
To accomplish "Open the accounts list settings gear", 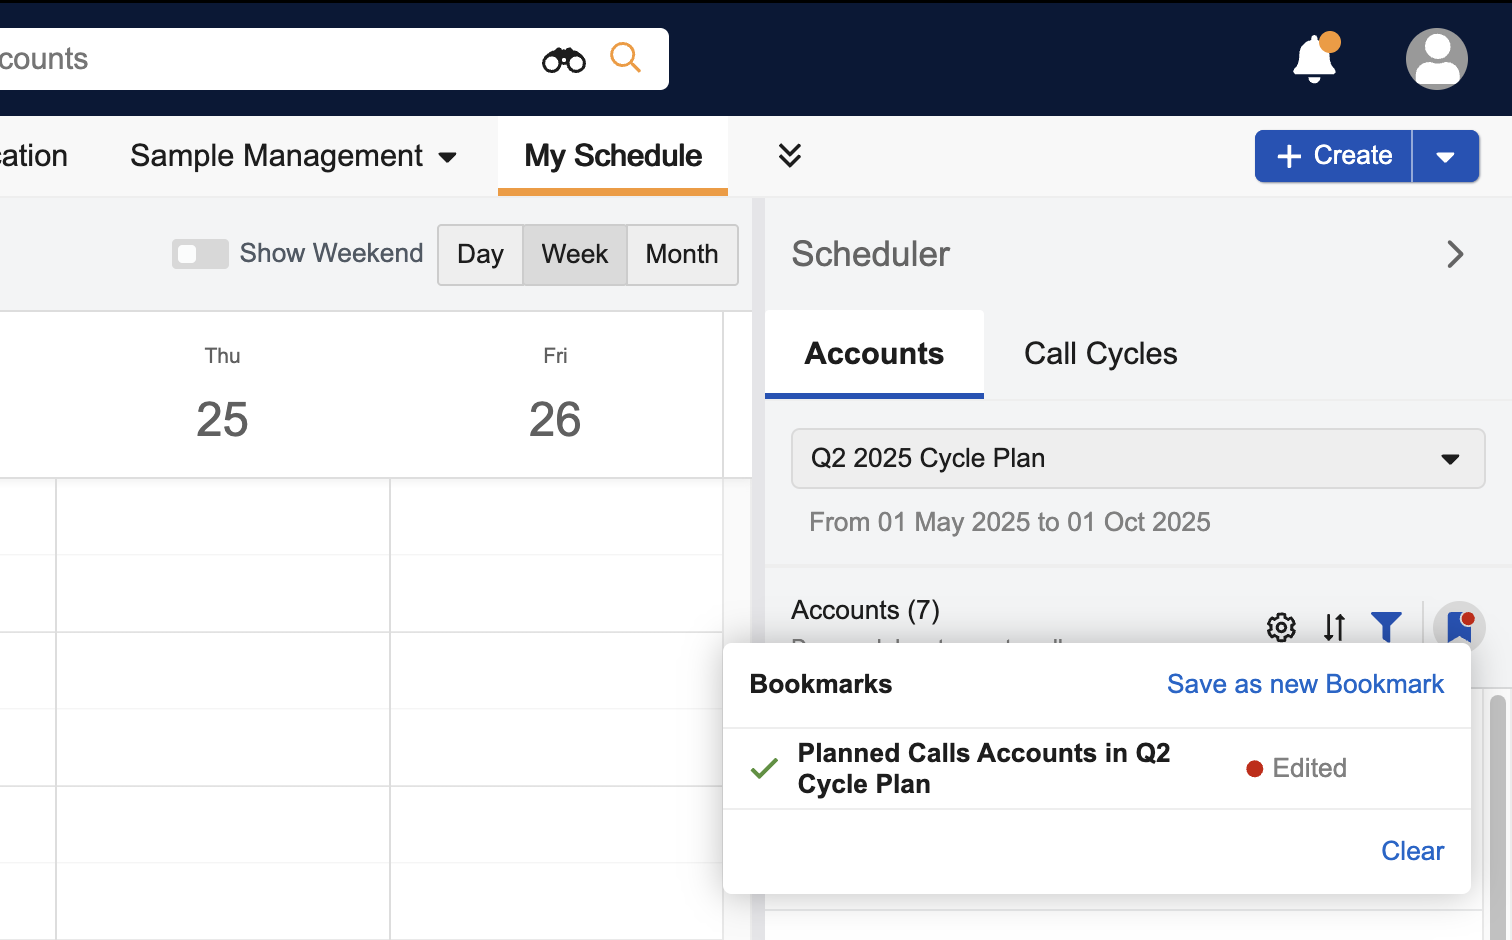I will [1281, 627].
